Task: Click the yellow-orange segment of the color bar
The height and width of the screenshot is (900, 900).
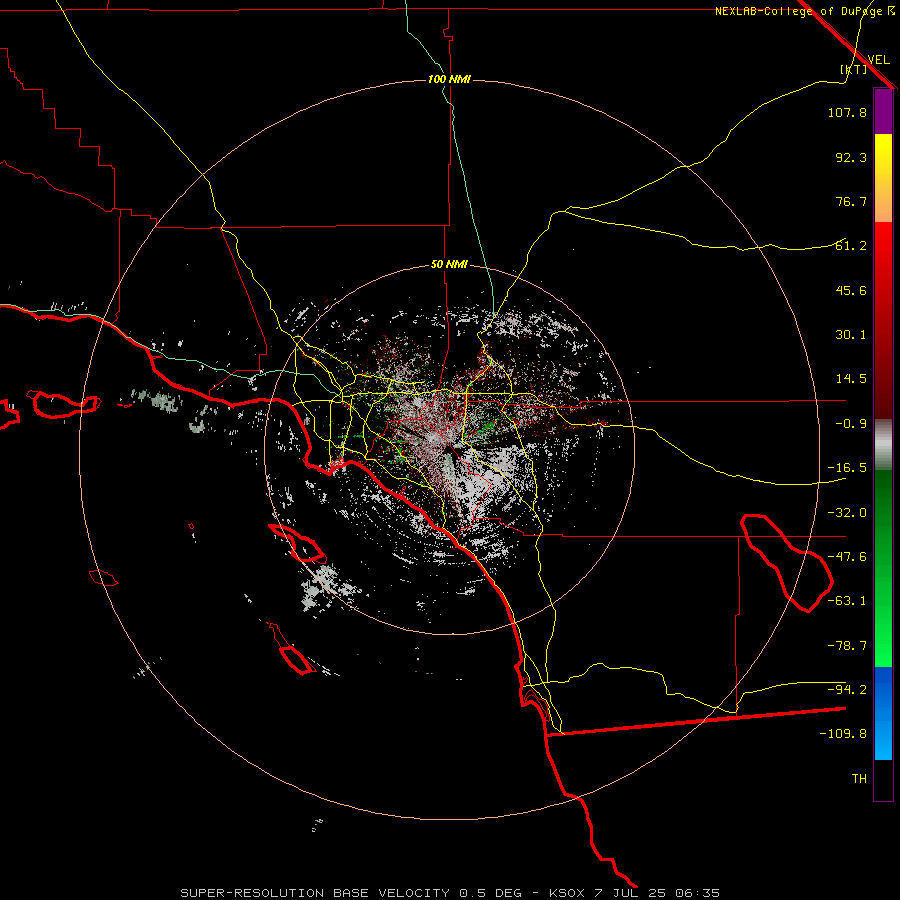Action: tap(883, 178)
